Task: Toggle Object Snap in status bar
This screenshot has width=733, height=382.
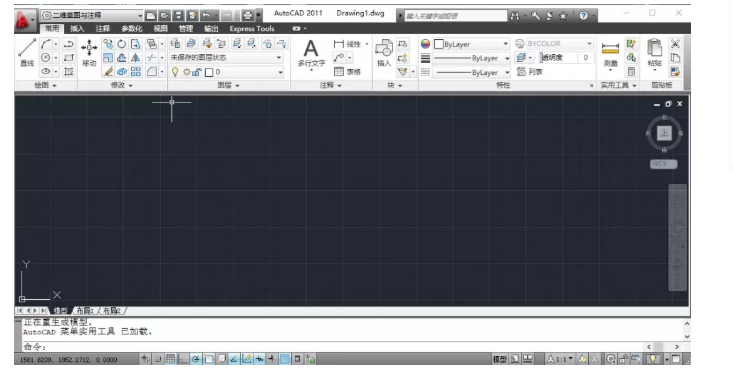Action: pyautogui.click(x=208, y=359)
